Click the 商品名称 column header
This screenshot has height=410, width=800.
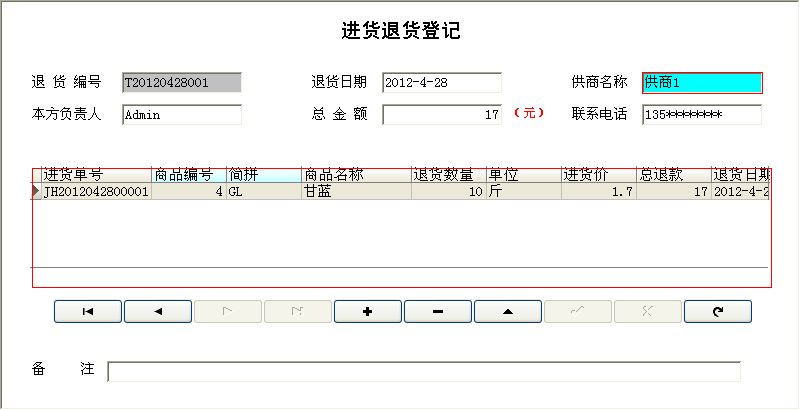(x=356, y=175)
